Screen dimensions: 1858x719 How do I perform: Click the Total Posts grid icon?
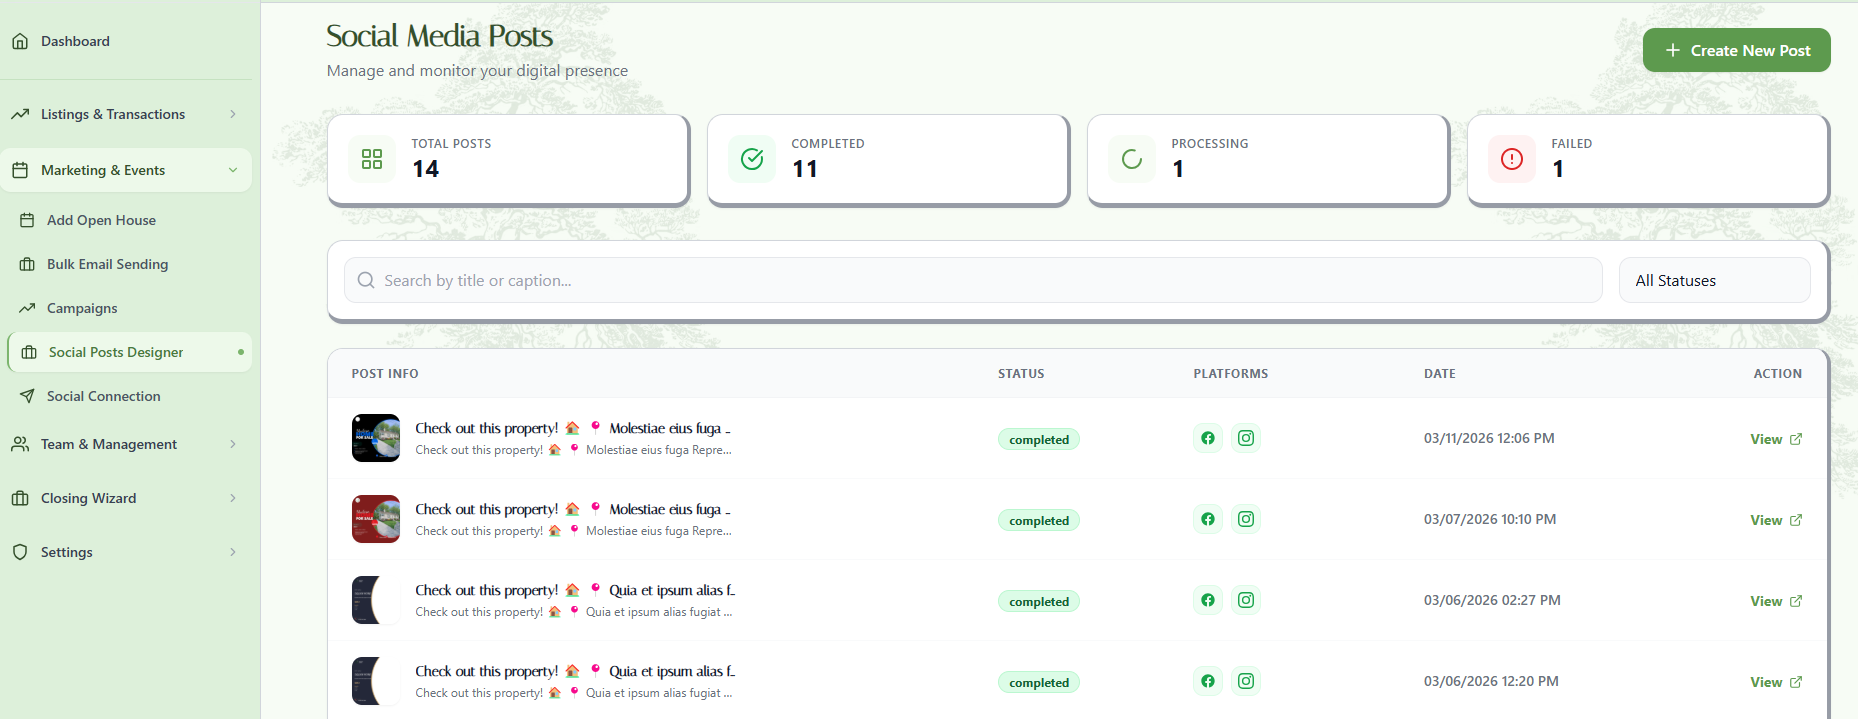(372, 159)
